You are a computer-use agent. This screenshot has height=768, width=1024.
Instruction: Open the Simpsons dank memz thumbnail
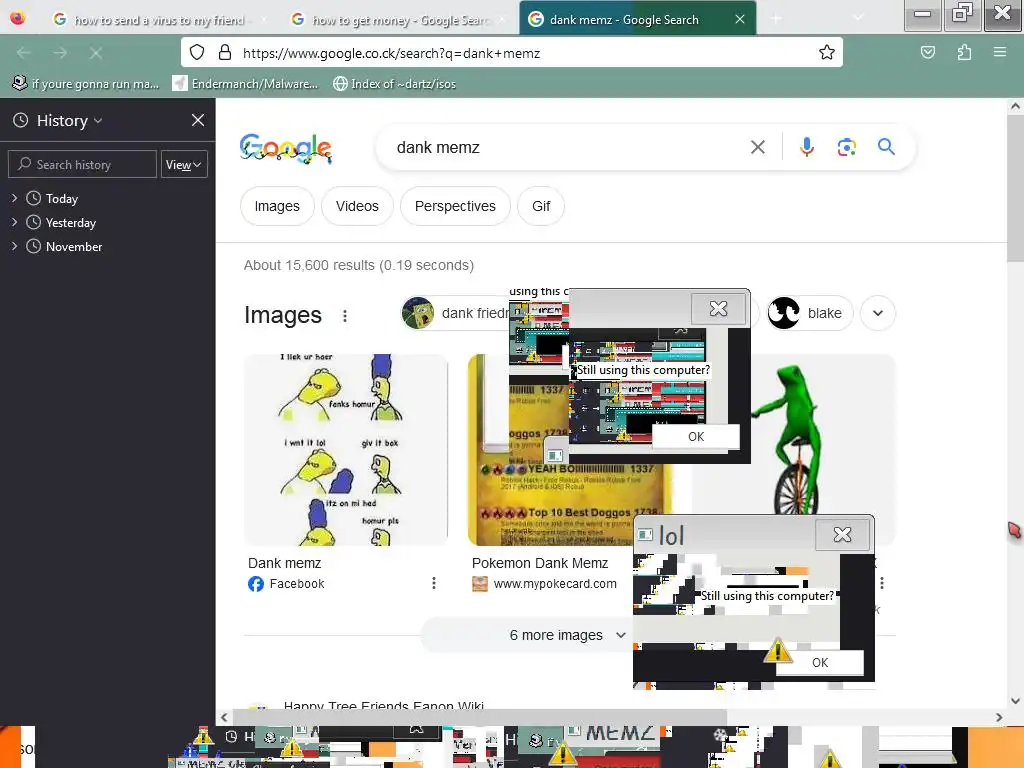tap(346, 450)
